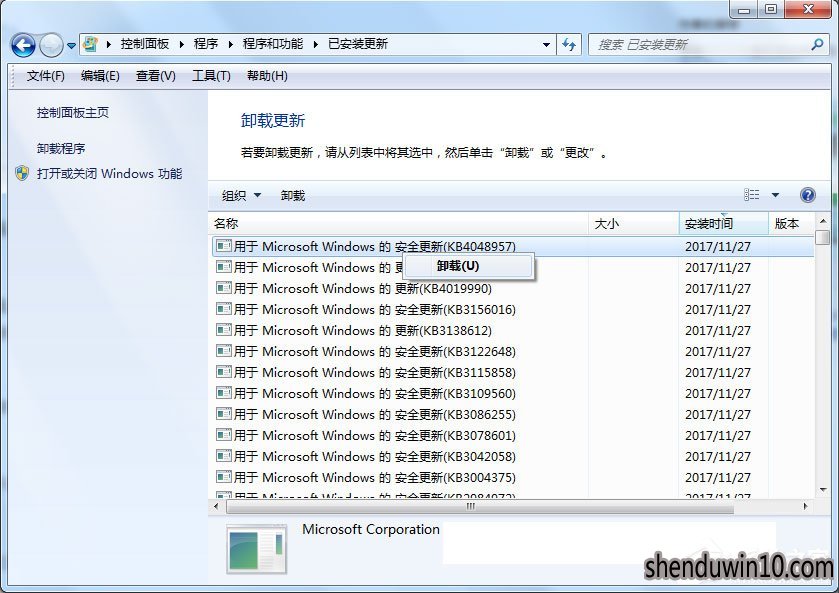The image size is (839, 593).
Task: Click the change view icon
Action: coord(751,195)
